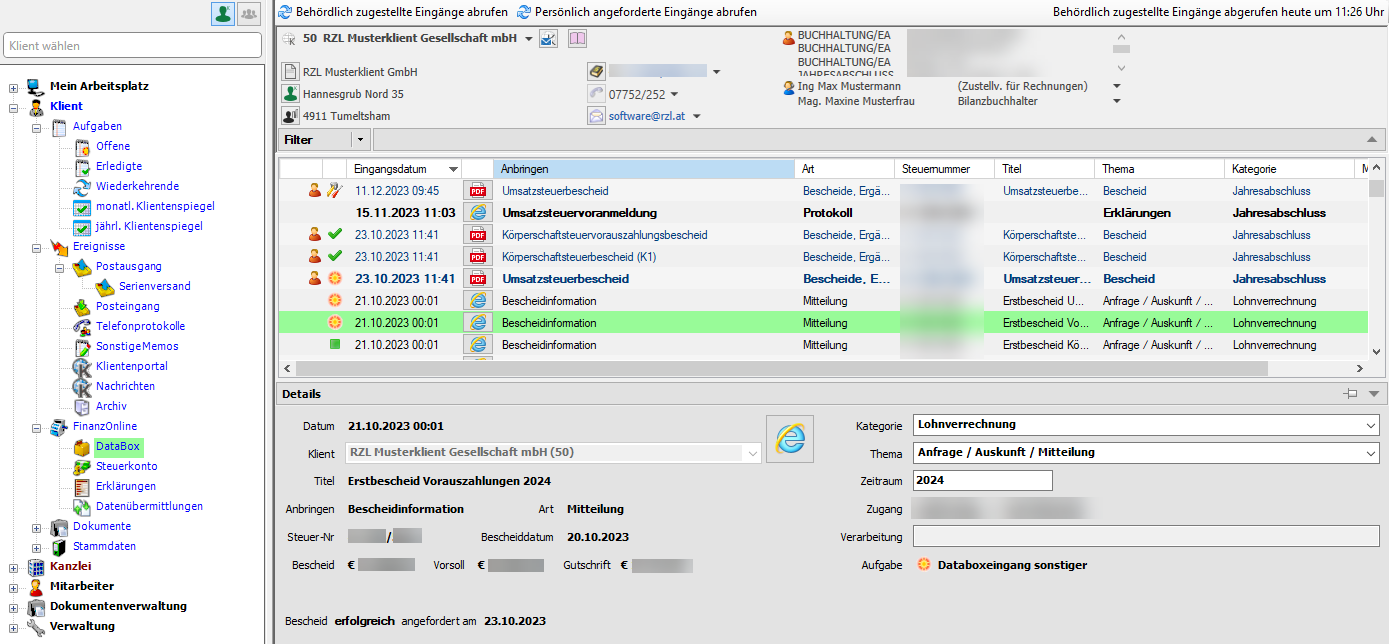
Task: Collapse the FinanzOnline tree node
Action: [37, 427]
